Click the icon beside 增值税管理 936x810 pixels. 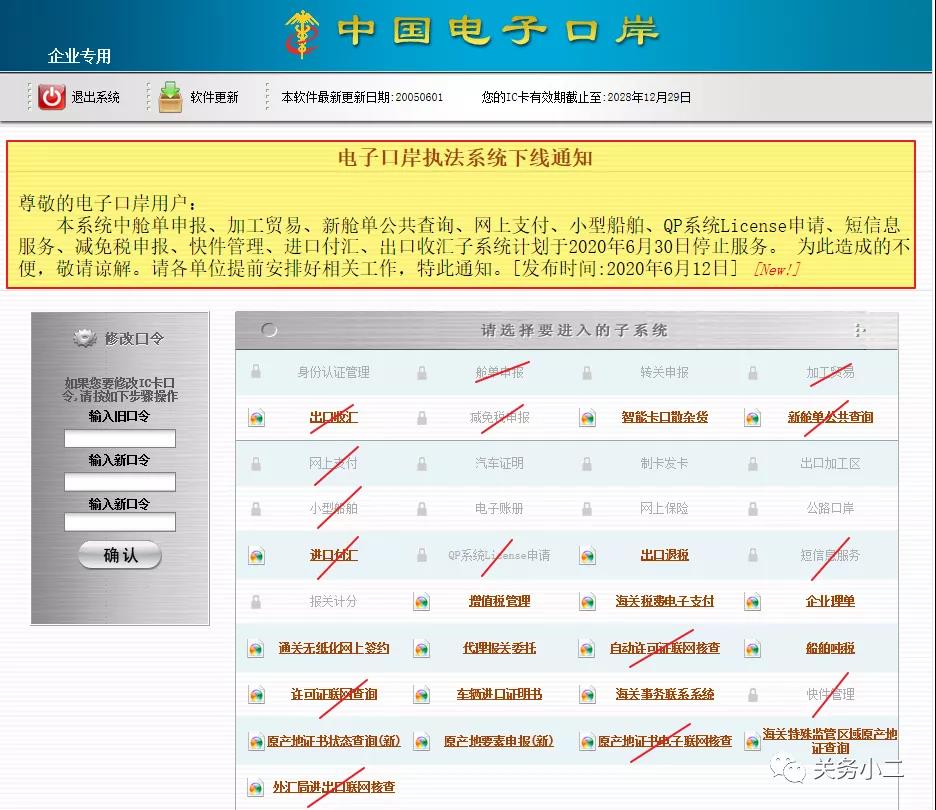pyautogui.click(x=421, y=602)
